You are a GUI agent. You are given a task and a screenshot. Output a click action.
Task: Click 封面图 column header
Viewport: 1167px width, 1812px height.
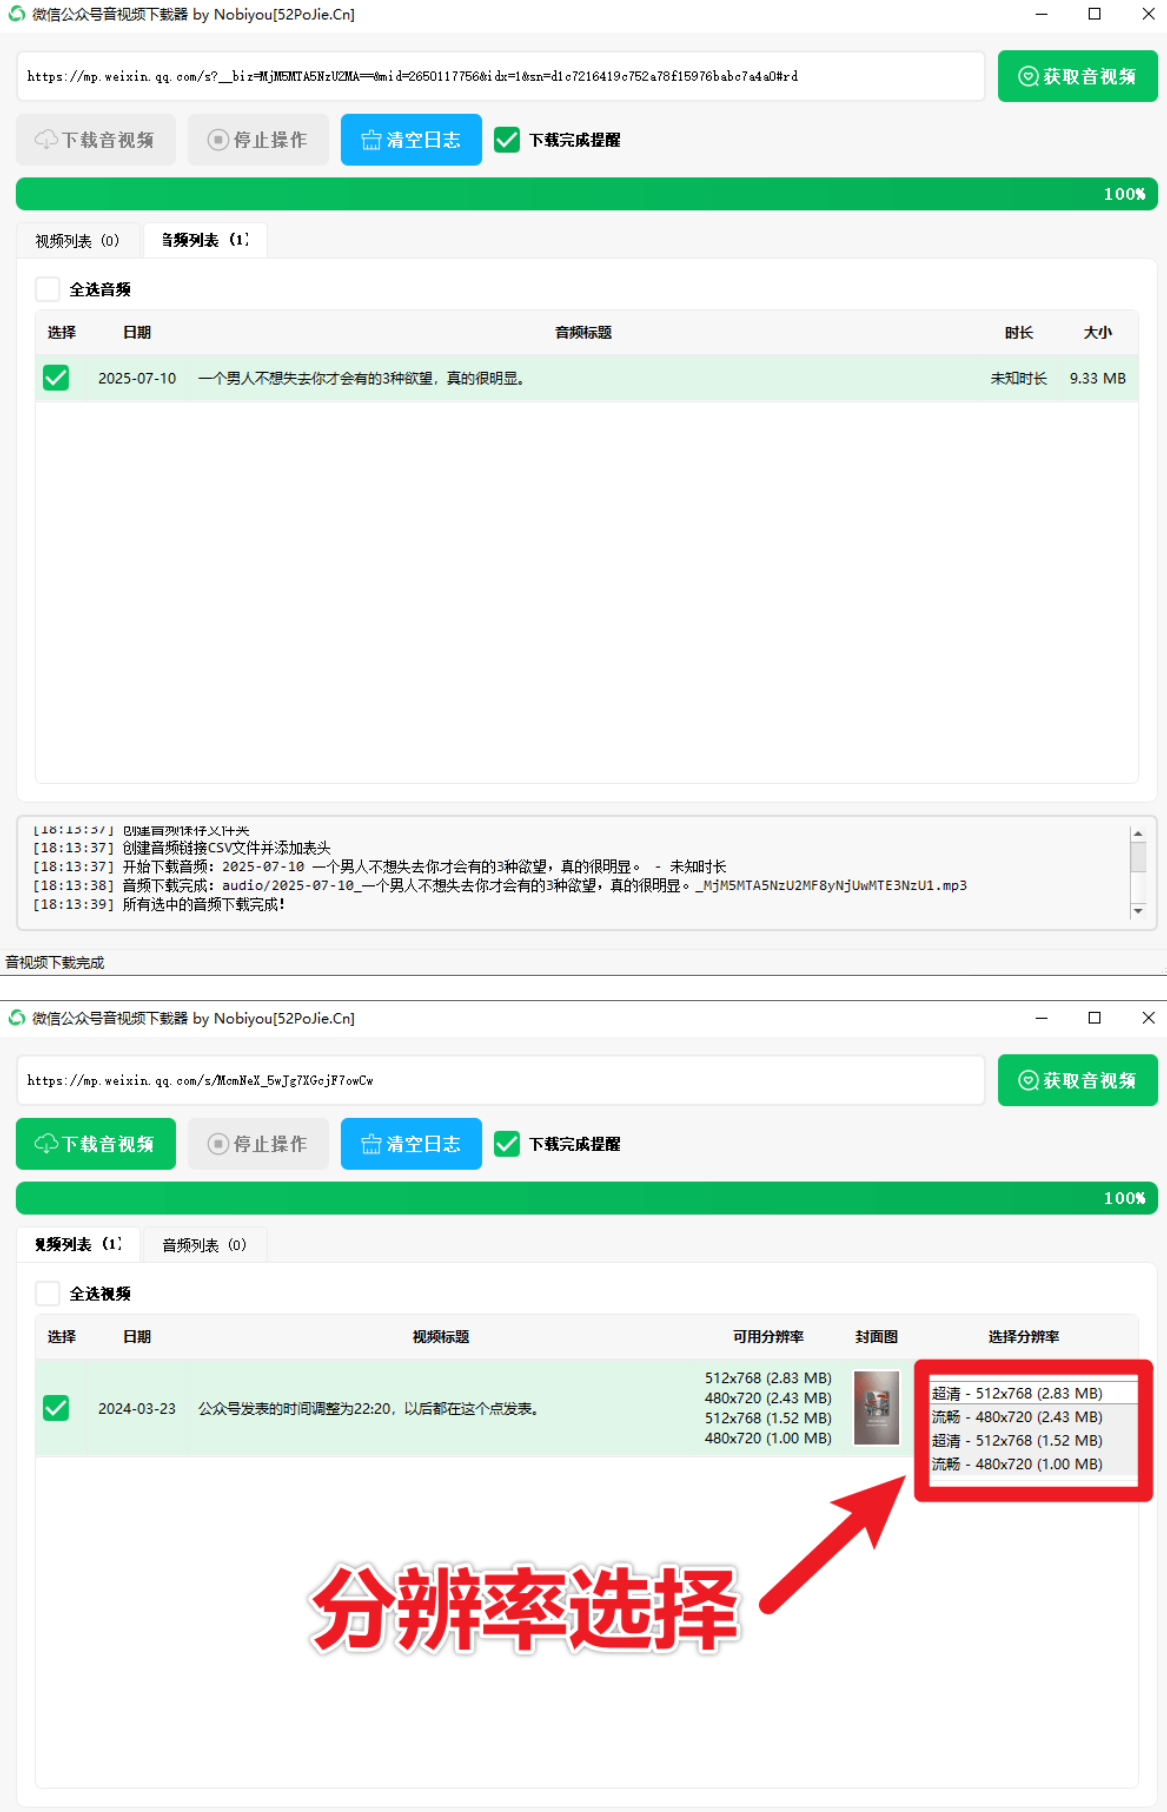click(x=876, y=1336)
